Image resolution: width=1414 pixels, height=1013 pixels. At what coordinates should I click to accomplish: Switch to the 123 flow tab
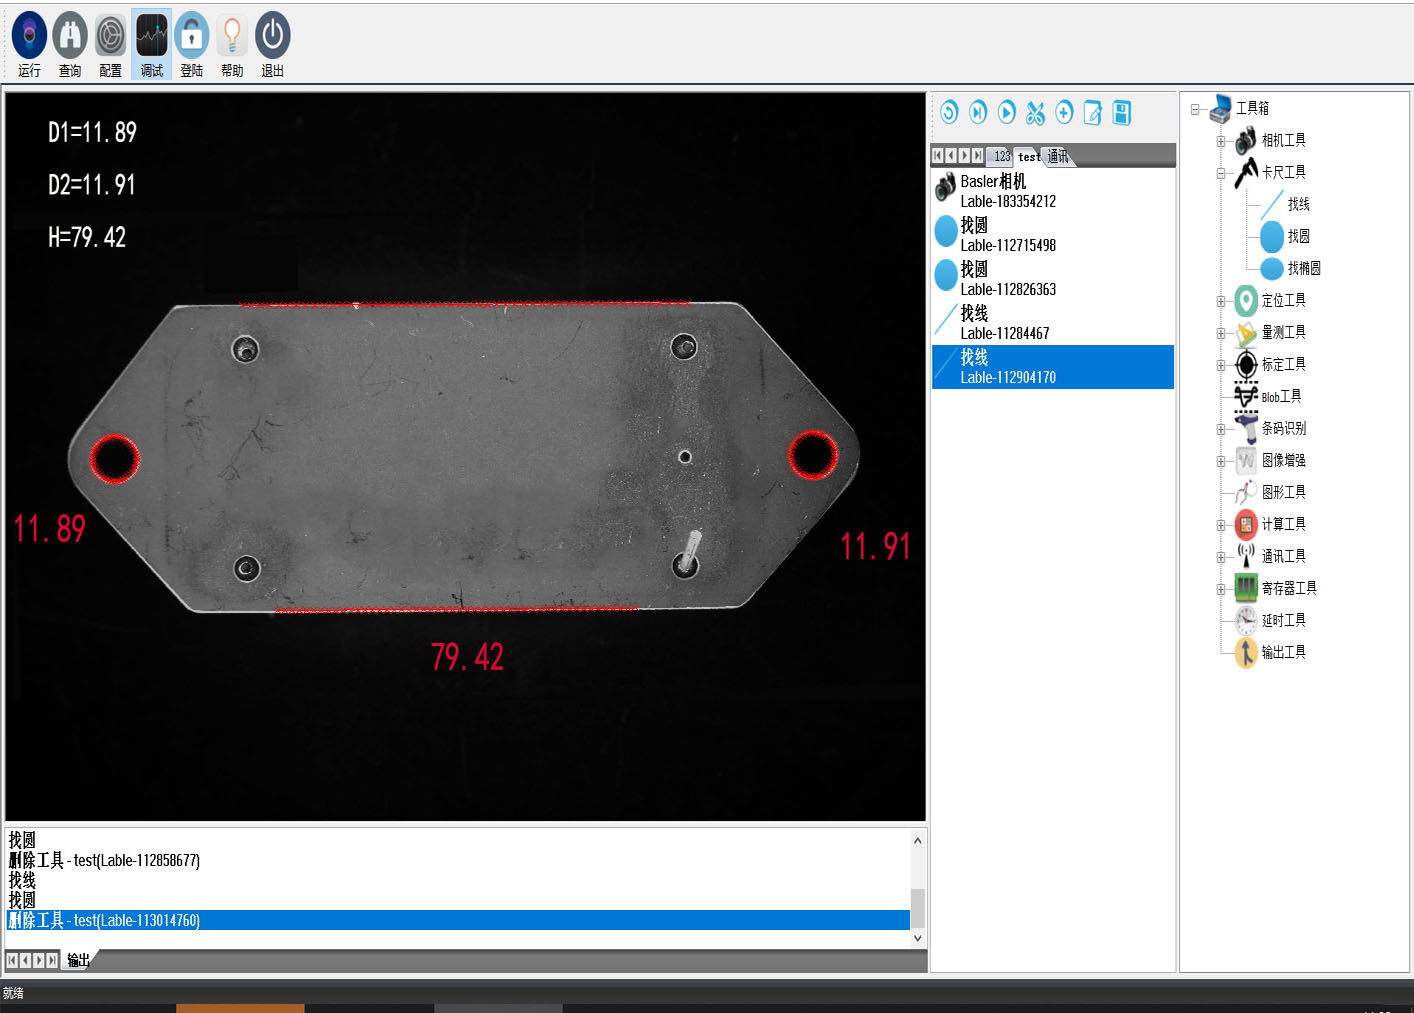point(1001,156)
